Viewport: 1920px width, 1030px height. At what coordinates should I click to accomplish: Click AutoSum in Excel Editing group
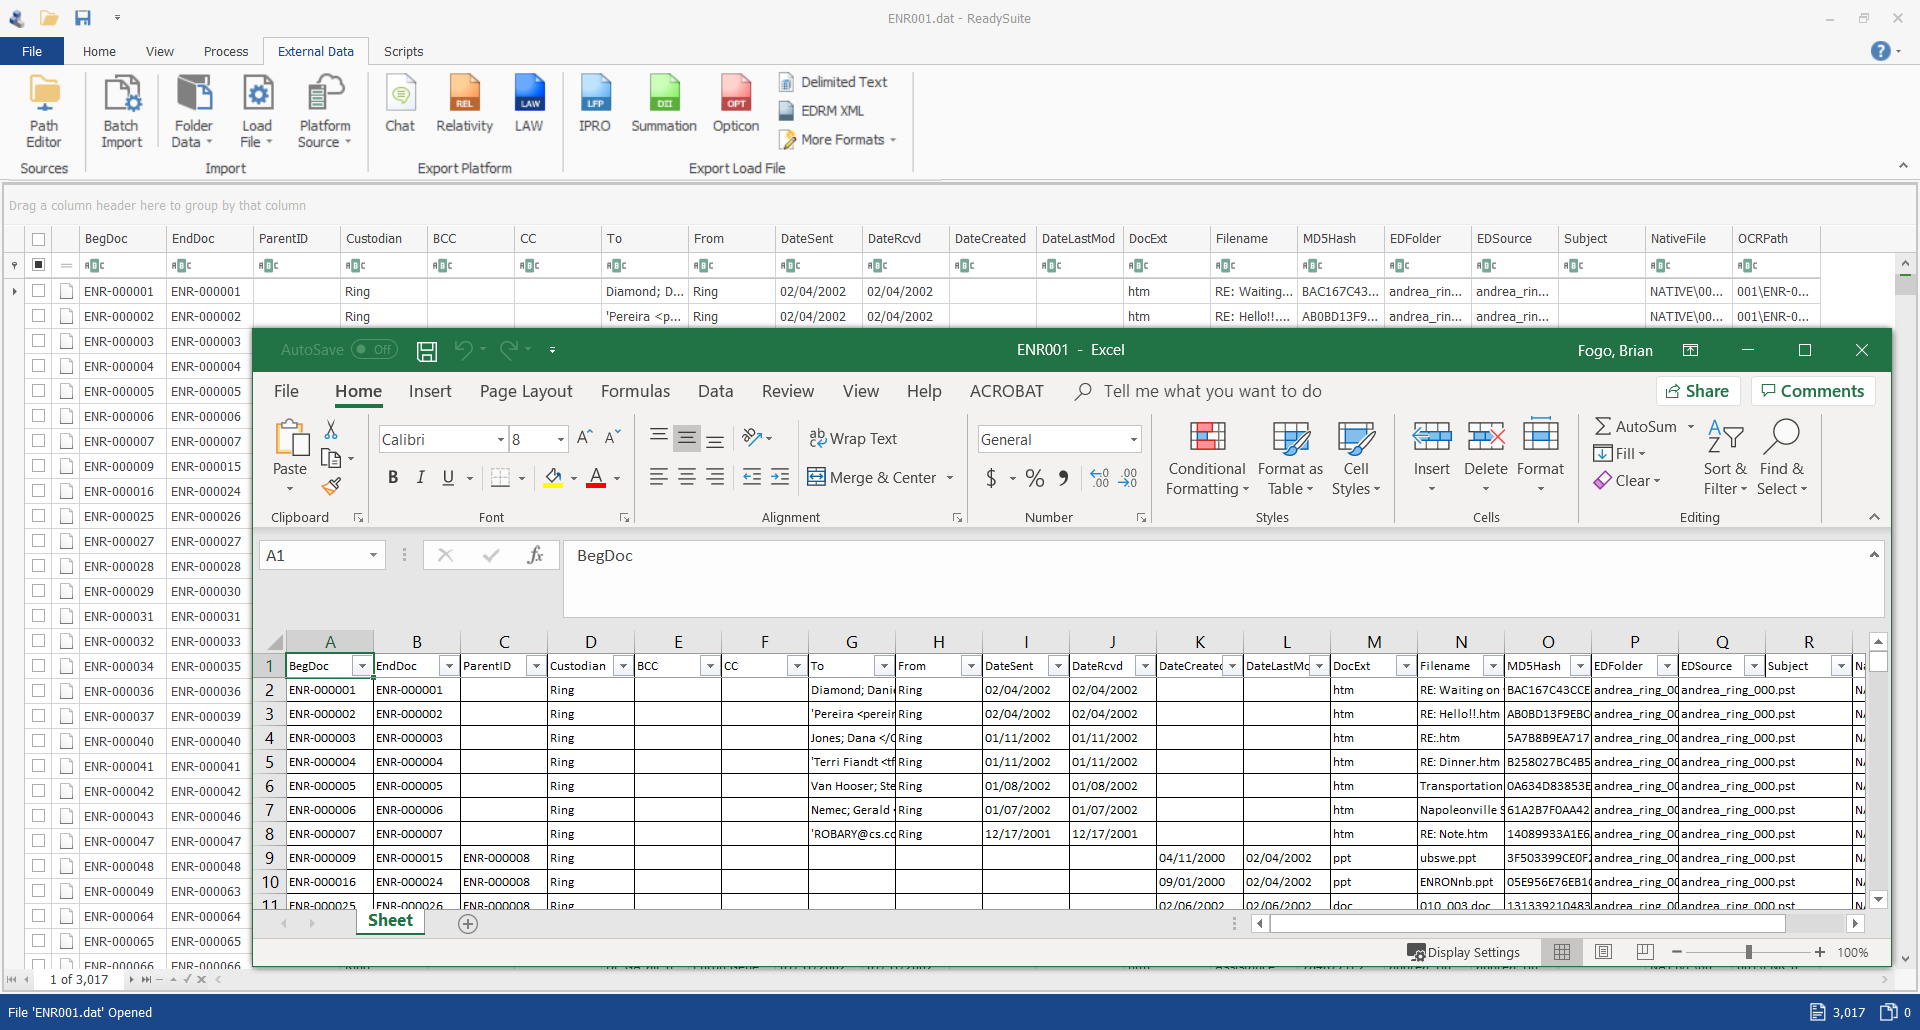coord(1636,427)
